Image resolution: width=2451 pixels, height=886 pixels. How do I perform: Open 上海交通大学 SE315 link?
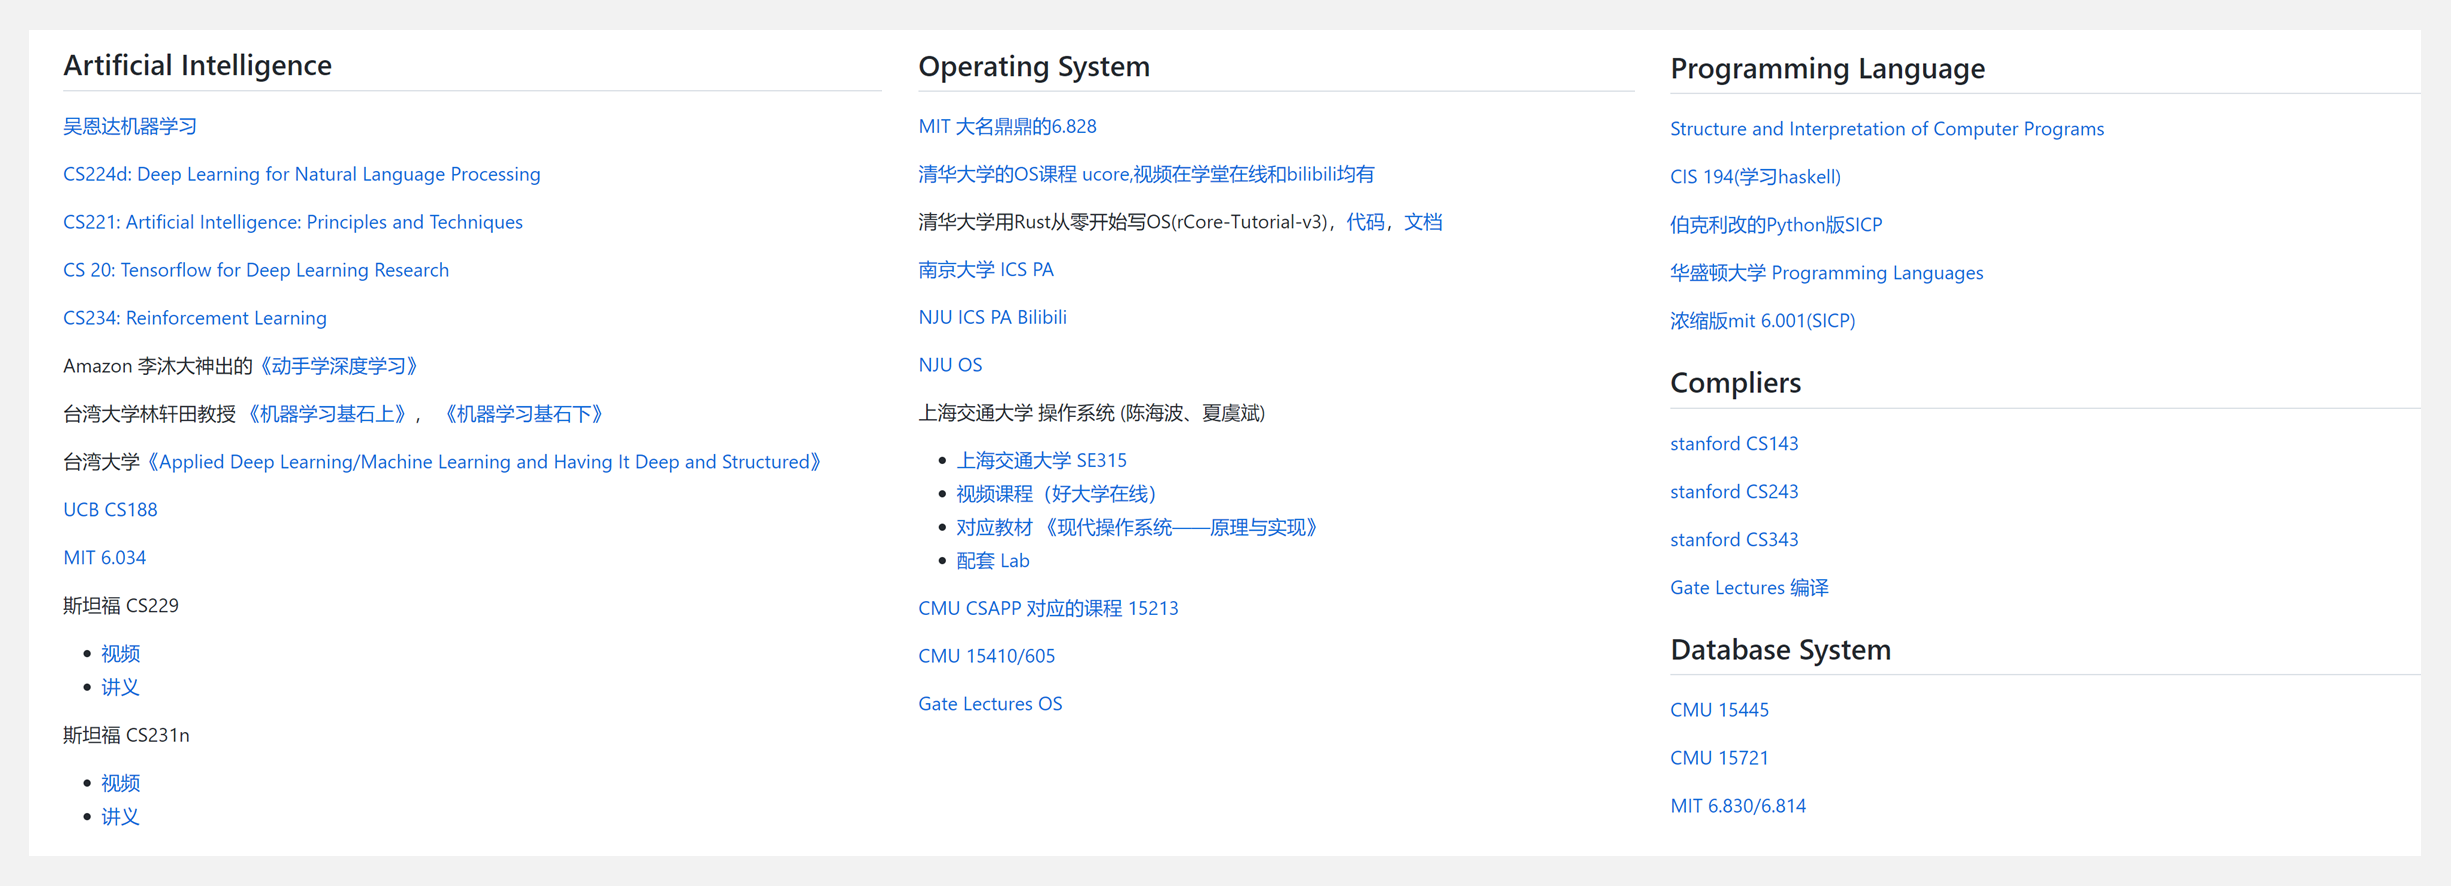click(1041, 460)
